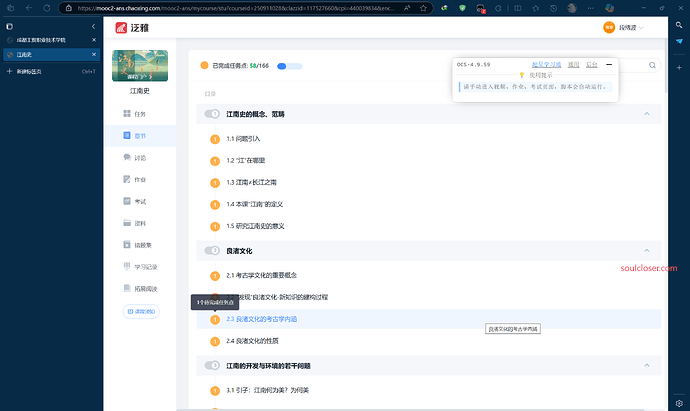Screen dimensions: 690x411
Task: Click orange task badge beside 3.1 引子
Action: (x=215, y=391)
